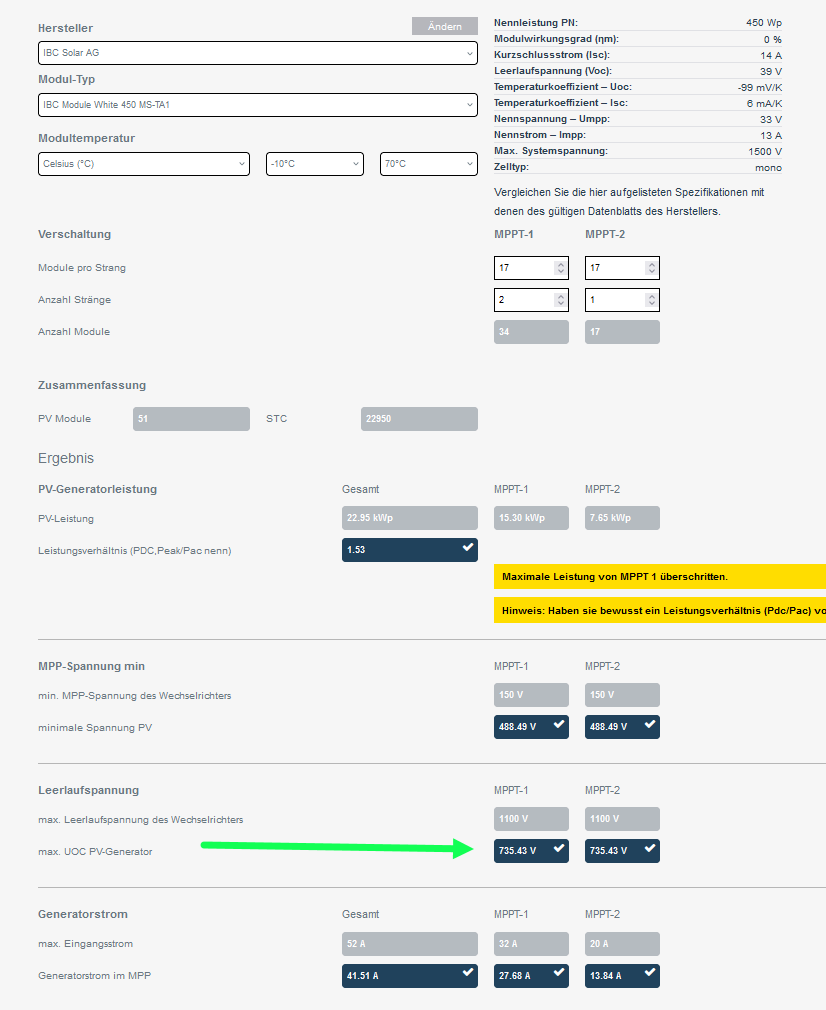Click the PV Module total field showing 51
Viewport: 826px width, 1010px height.
click(x=191, y=419)
